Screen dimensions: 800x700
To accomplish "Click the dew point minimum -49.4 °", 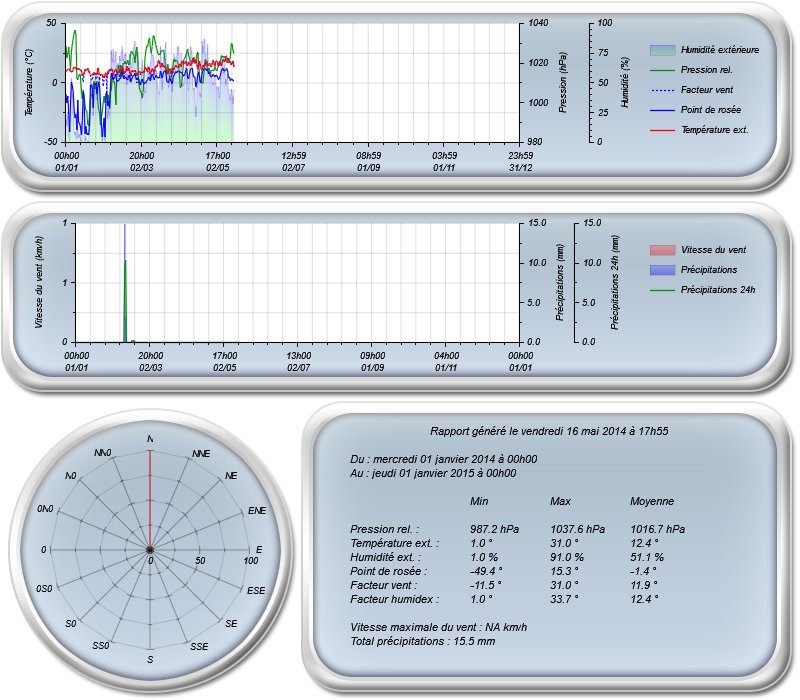I will coord(486,571).
